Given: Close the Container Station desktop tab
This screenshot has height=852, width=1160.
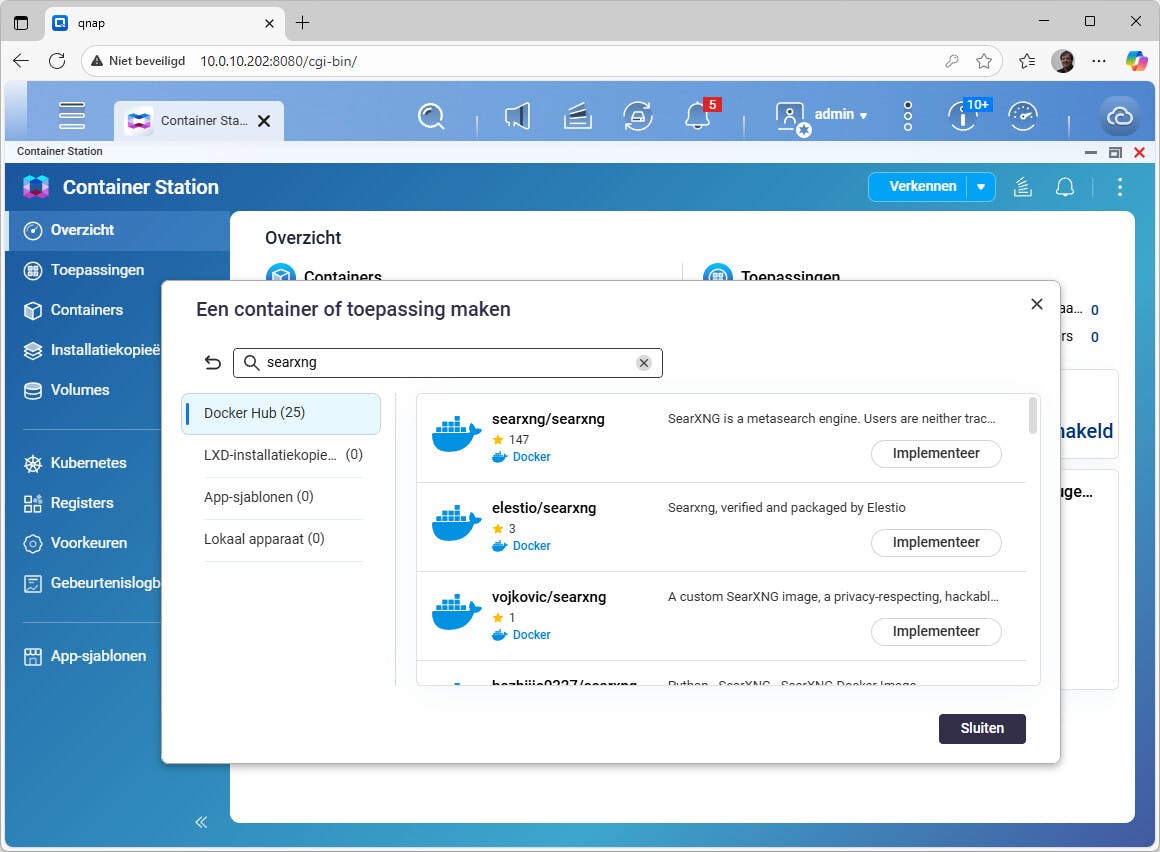Looking at the screenshot, I should click(x=263, y=121).
